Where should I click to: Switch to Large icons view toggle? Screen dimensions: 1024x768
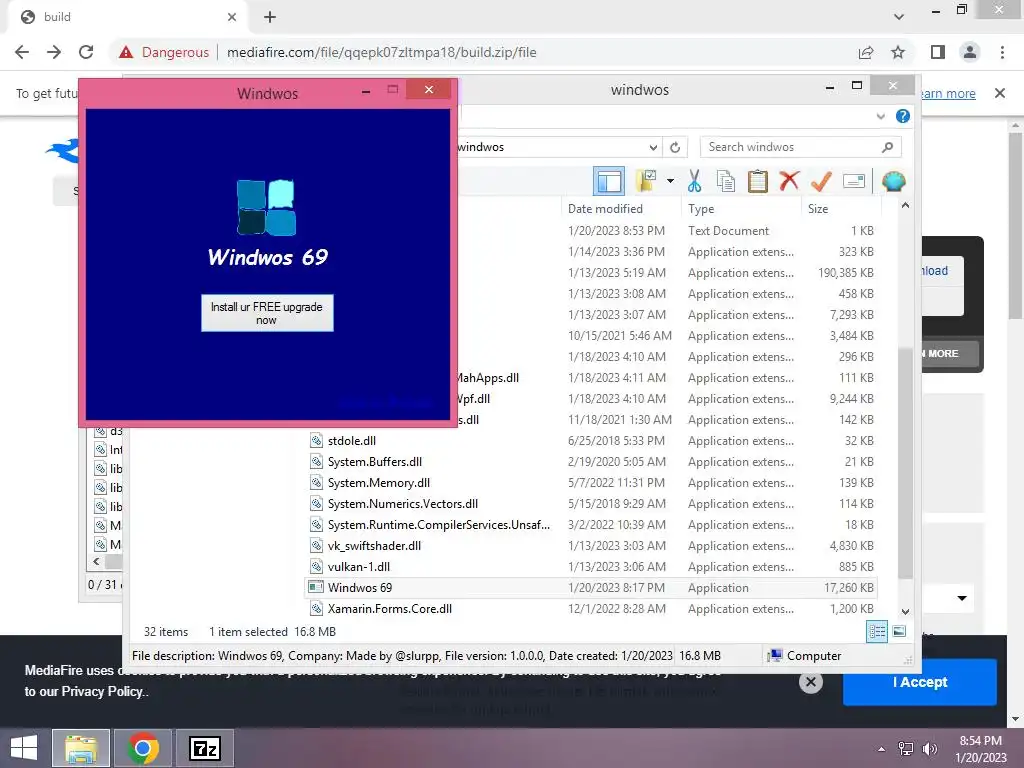click(x=899, y=631)
